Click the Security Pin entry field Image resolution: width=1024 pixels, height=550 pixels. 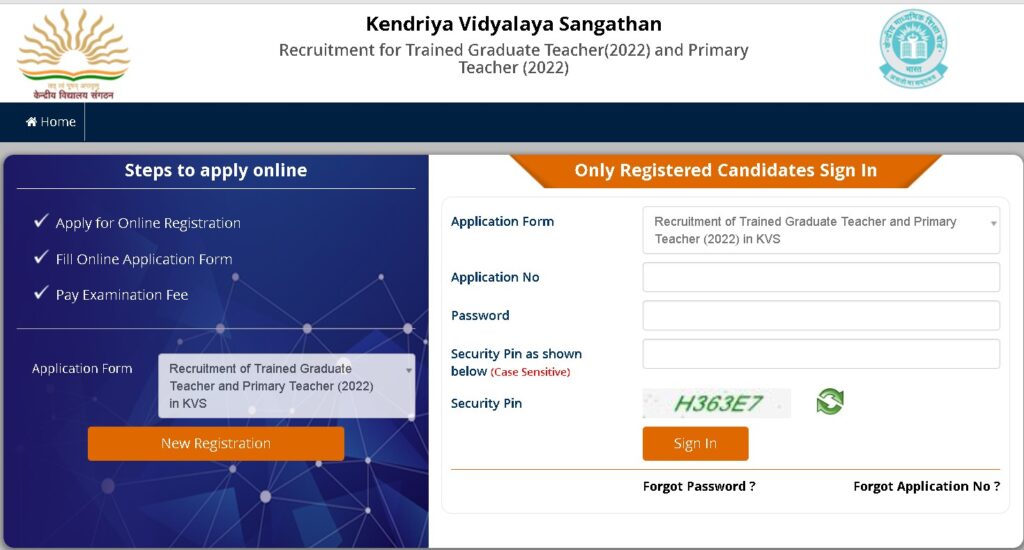(820, 354)
